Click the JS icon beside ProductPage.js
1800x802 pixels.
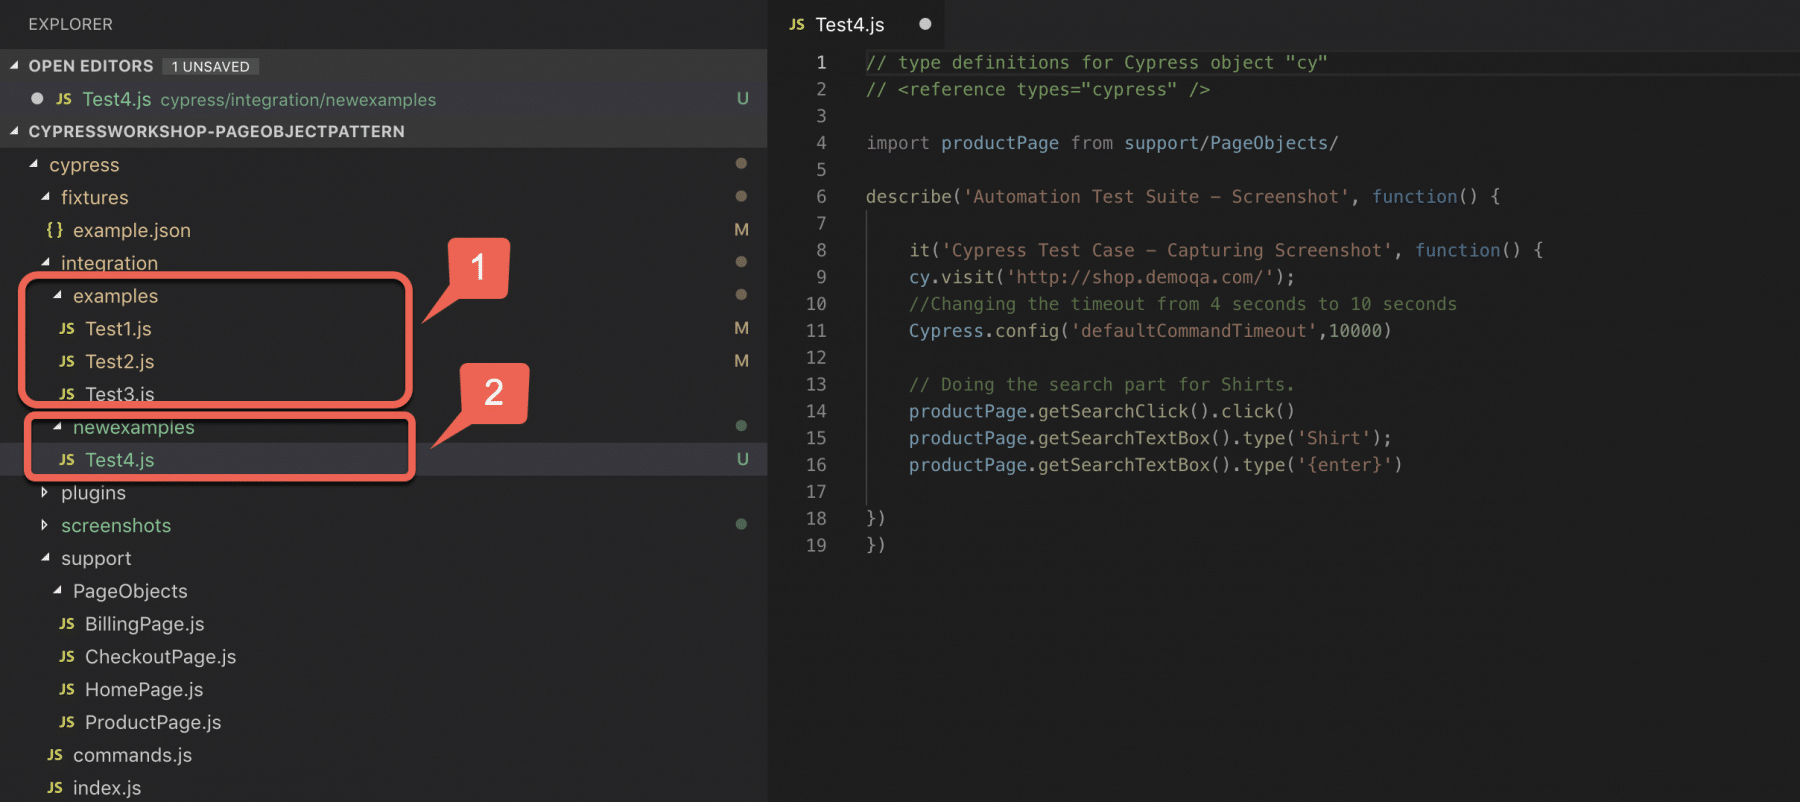tap(67, 723)
